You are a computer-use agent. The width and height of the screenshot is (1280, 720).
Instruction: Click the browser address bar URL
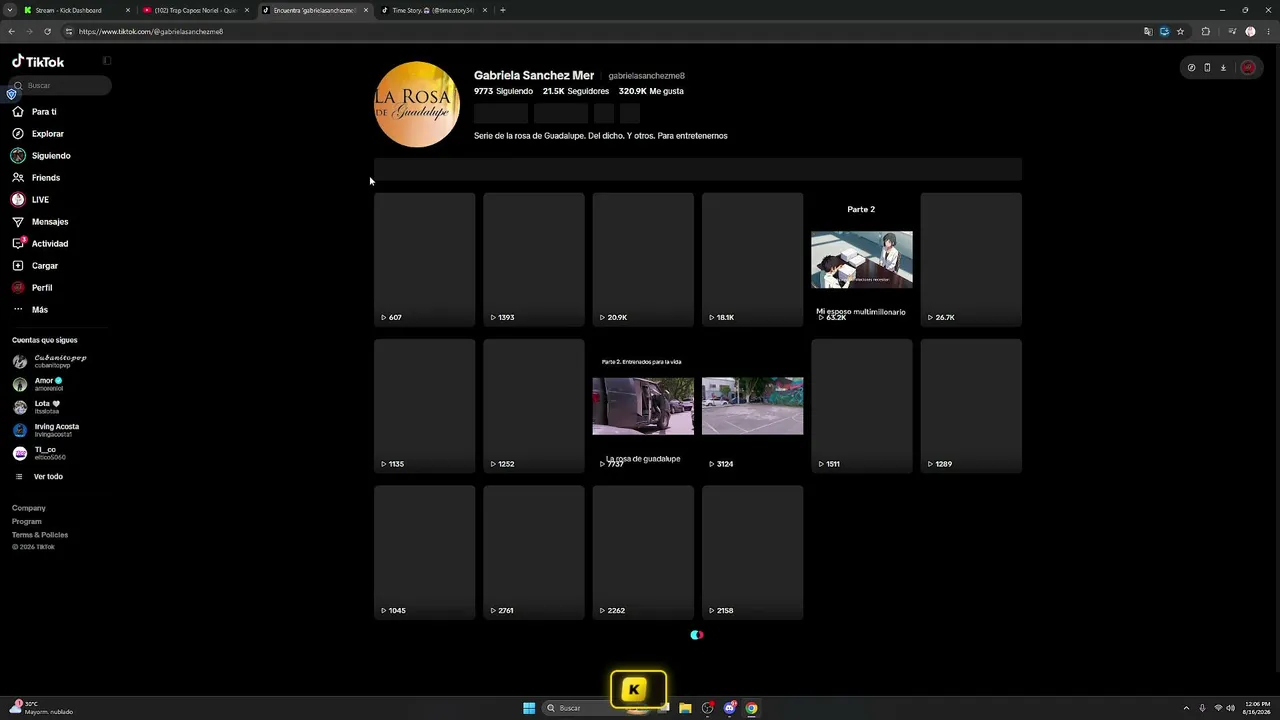pyautogui.click(x=151, y=32)
